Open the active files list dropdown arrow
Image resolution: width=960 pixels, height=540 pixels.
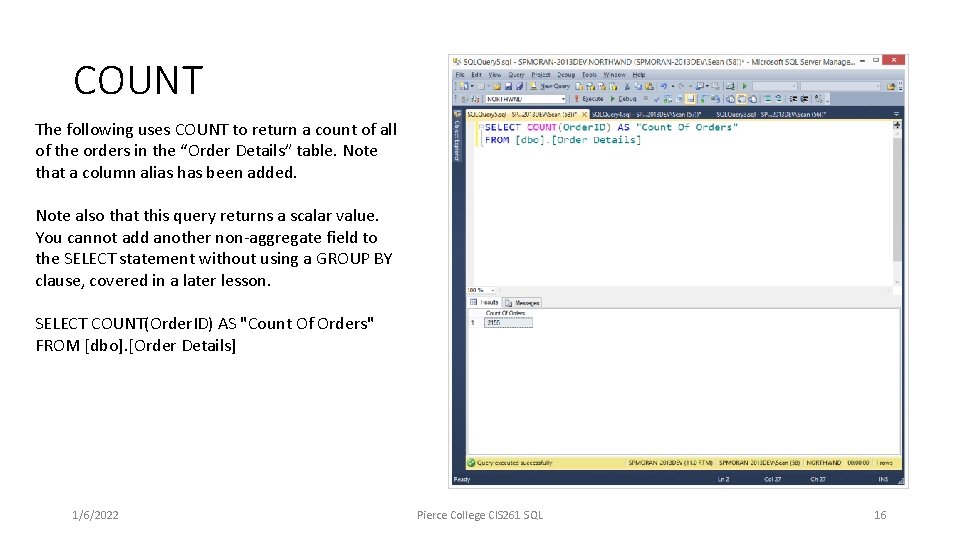pos(896,114)
